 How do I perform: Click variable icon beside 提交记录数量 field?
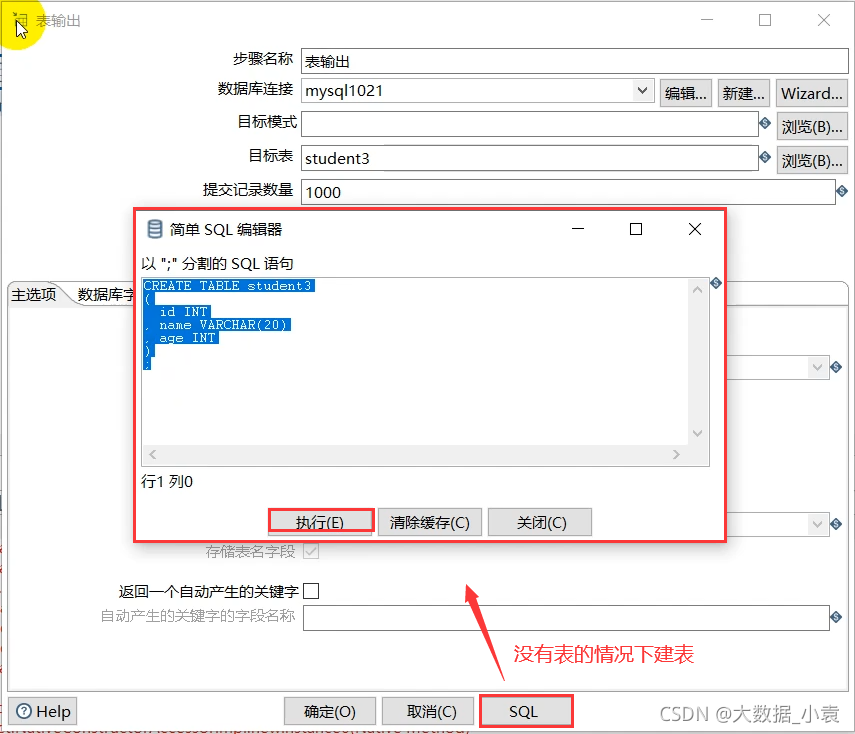tap(842, 191)
